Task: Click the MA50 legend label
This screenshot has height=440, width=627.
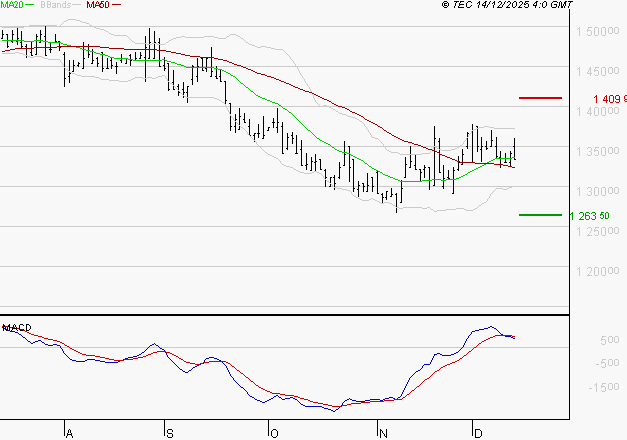Action: click(x=98, y=5)
